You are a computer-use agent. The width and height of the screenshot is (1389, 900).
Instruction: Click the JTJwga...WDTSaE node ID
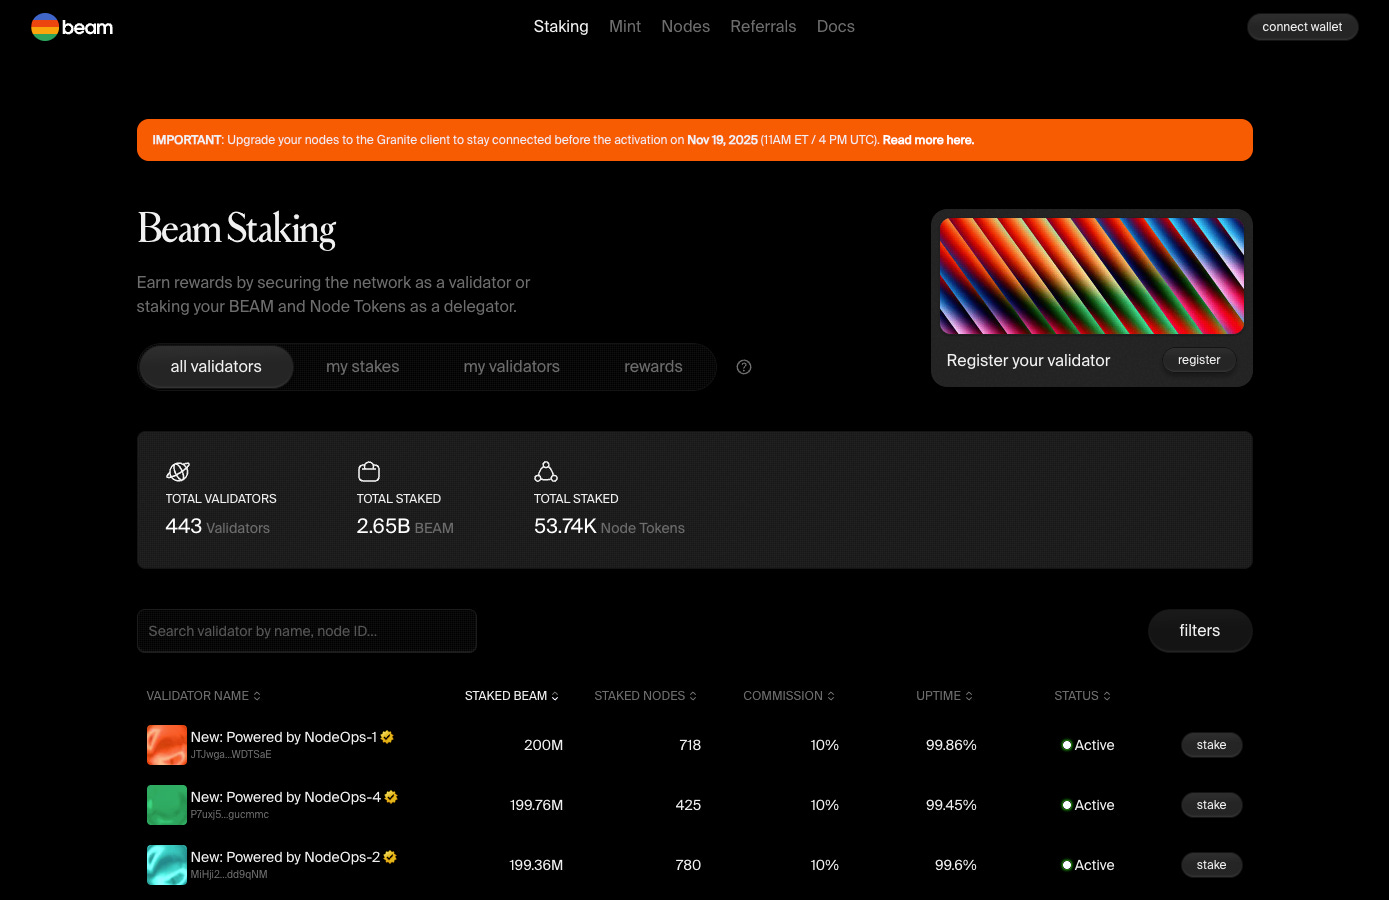[231, 755]
